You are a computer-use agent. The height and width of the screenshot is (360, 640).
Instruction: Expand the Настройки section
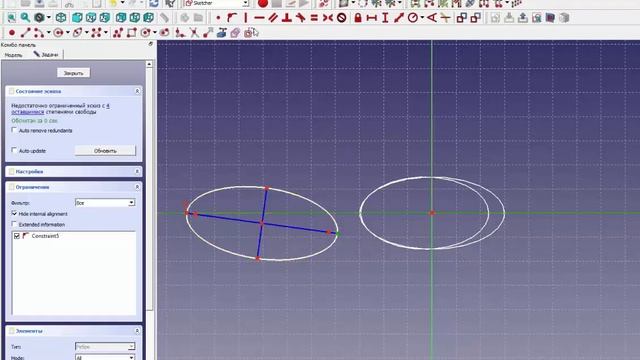[137, 171]
